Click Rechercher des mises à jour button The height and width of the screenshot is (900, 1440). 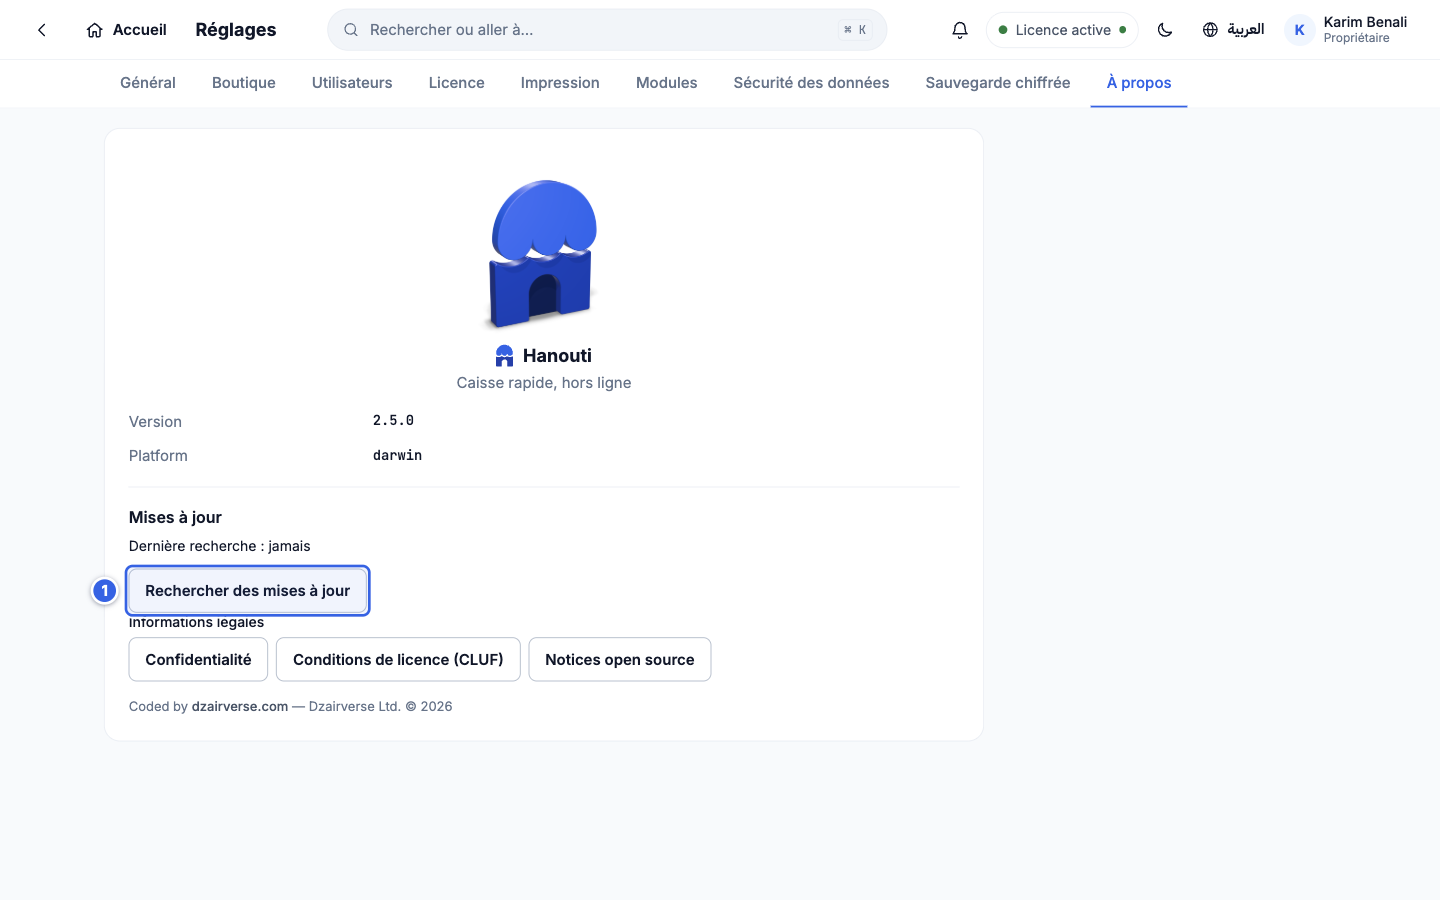coord(247,591)
